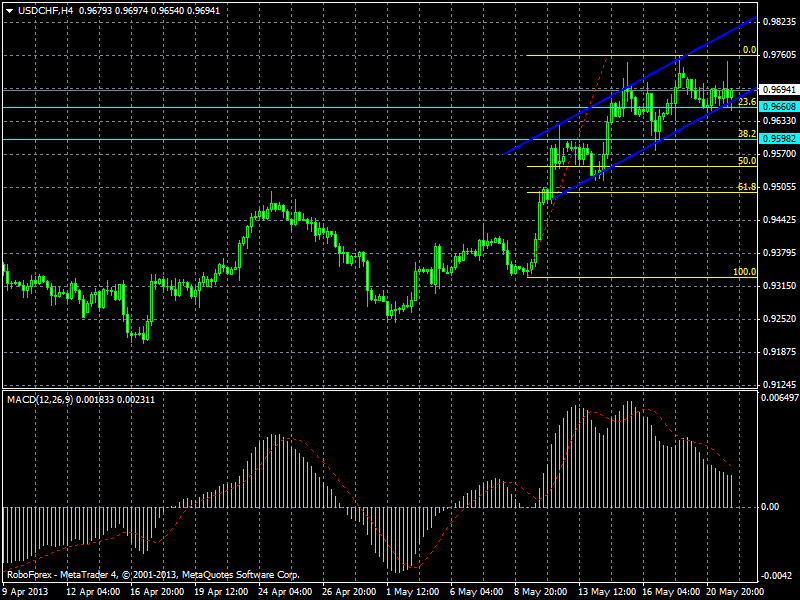Click the 0.96330 price scale value

(x=780, y=121)
